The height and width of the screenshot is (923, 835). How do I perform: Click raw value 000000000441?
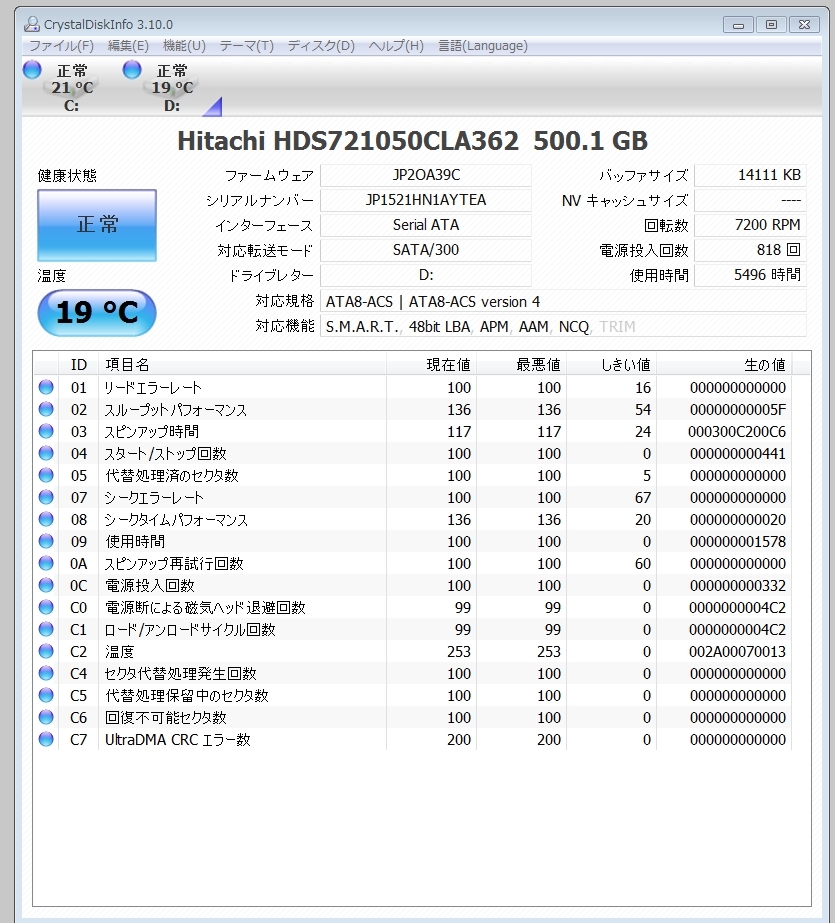click(738, 454)
